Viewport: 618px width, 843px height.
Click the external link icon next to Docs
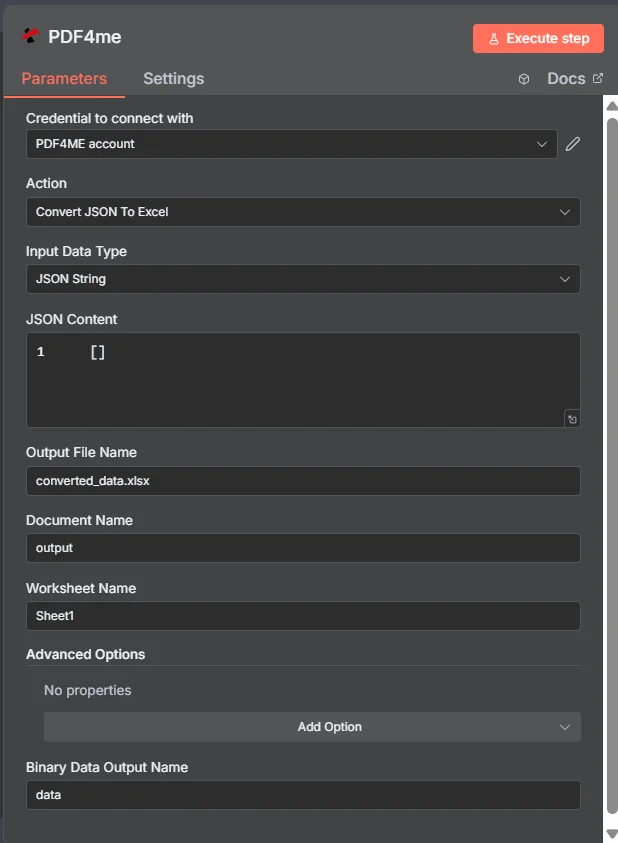click(x=598, y=78)
